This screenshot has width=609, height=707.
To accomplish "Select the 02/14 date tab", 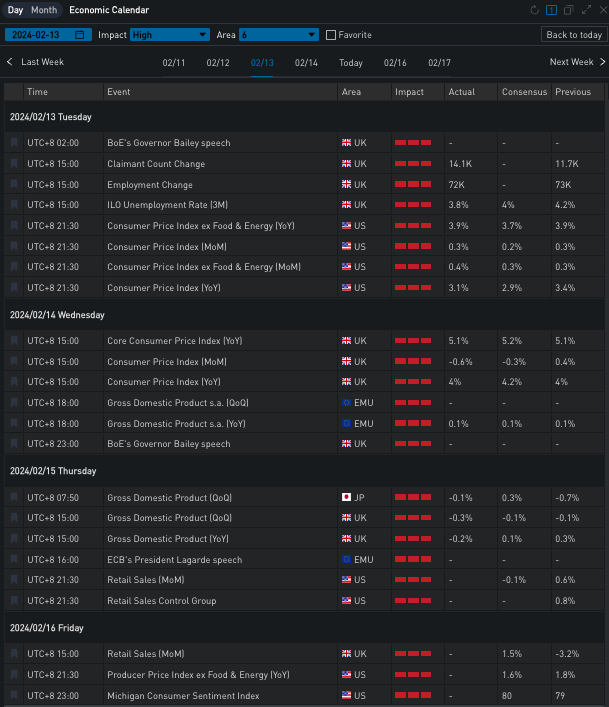I will (306, 63).
